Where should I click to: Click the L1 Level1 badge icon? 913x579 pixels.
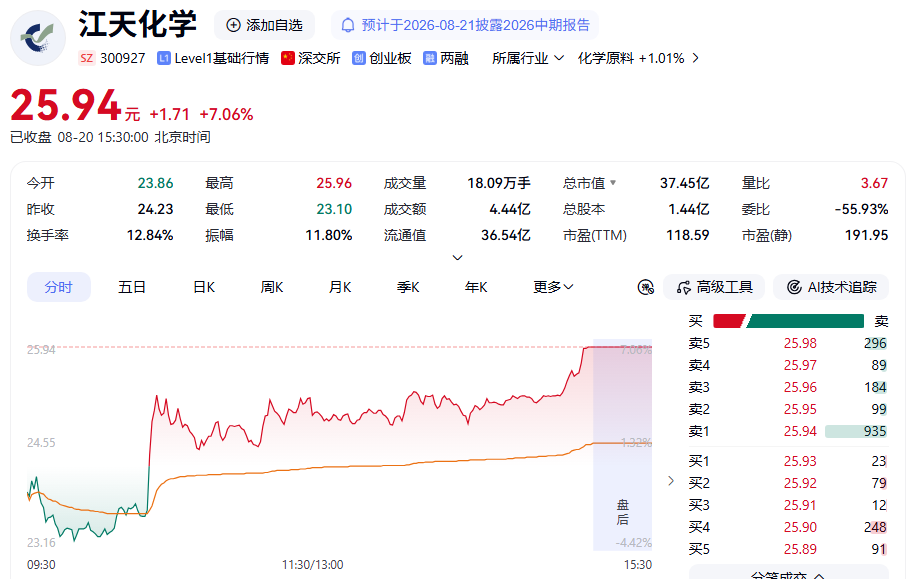tap(164, 58)
